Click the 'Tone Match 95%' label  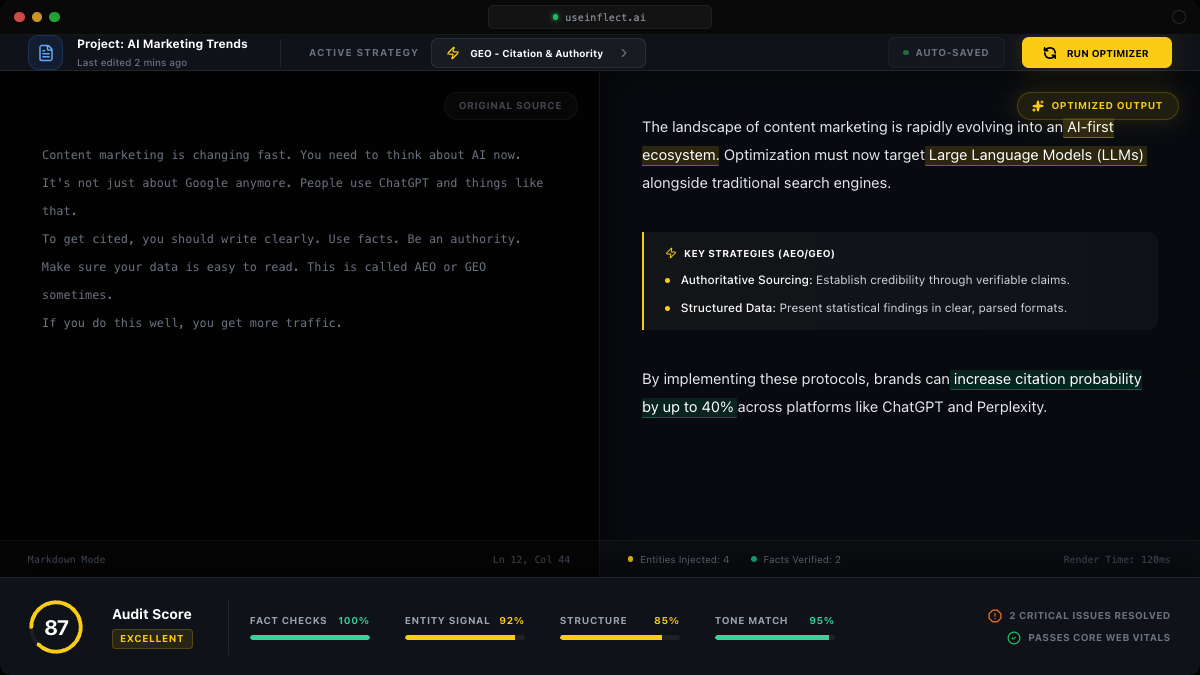(775, 621)
